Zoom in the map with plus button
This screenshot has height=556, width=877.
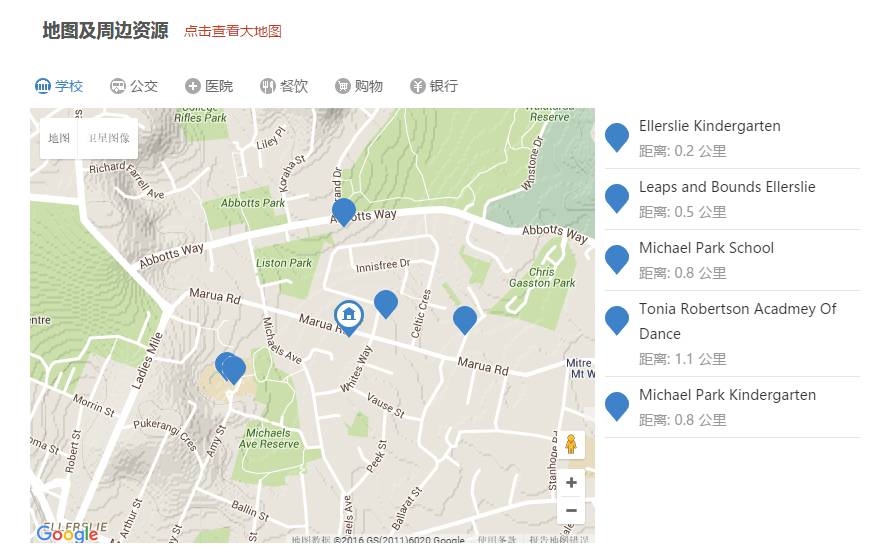pos(571,483)
